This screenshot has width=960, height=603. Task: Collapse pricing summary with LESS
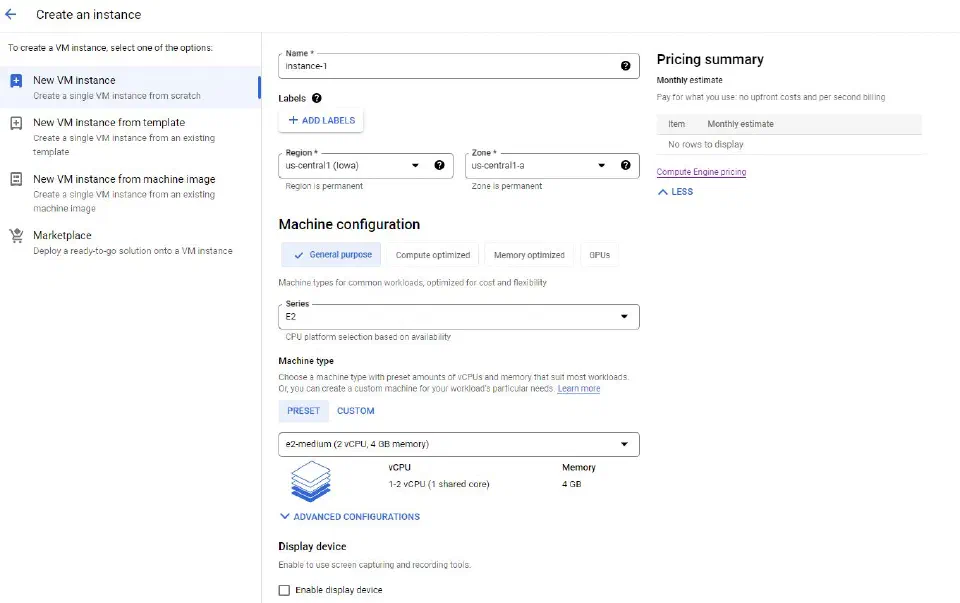(675, 192)
